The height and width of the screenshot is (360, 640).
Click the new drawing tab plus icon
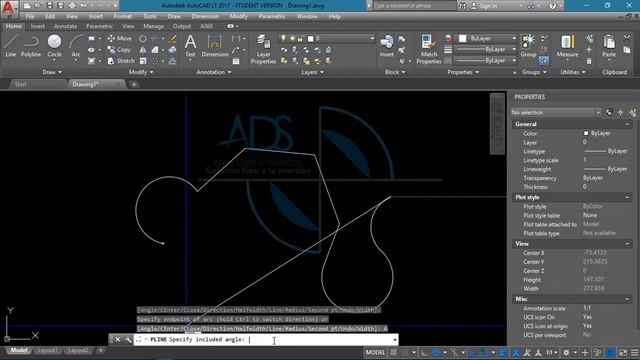point(134,84)
